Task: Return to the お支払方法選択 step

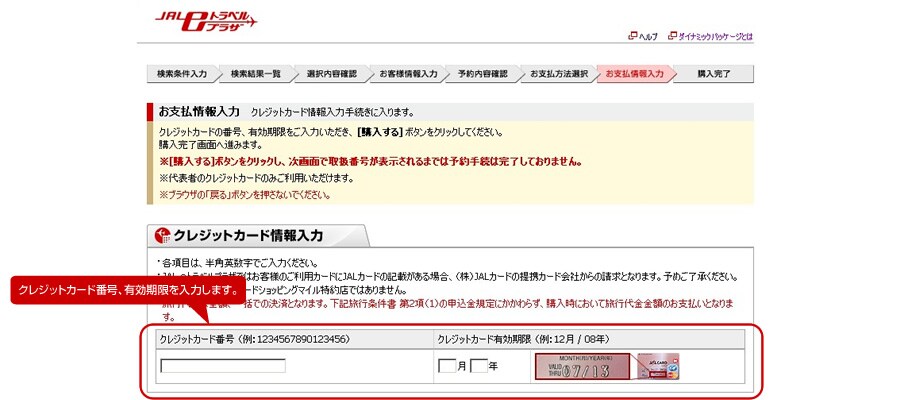Action: (x=558, y=74)
